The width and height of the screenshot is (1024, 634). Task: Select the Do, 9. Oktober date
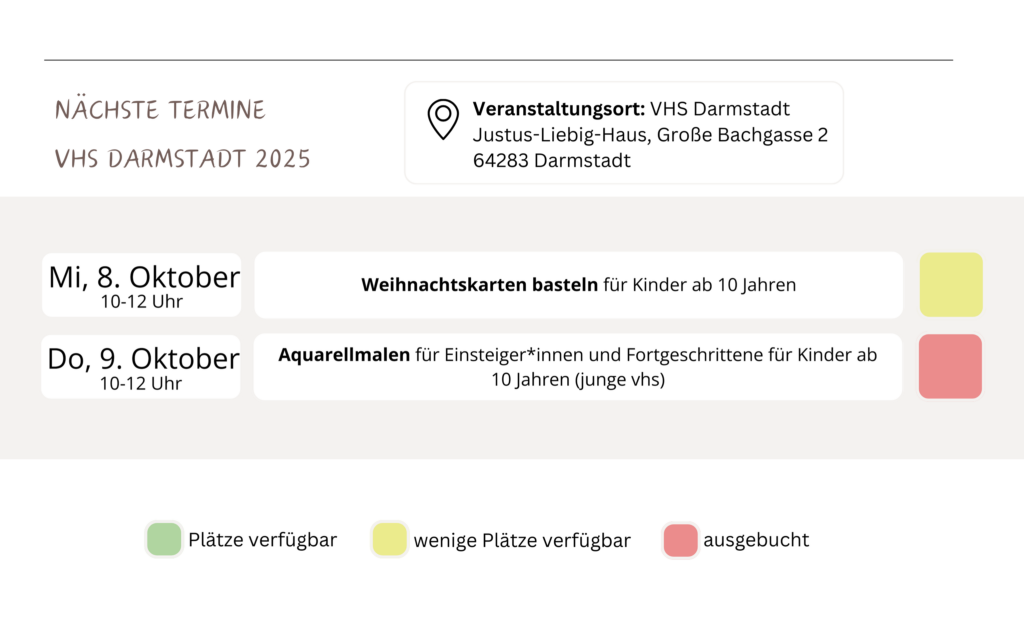pos(143,358)
